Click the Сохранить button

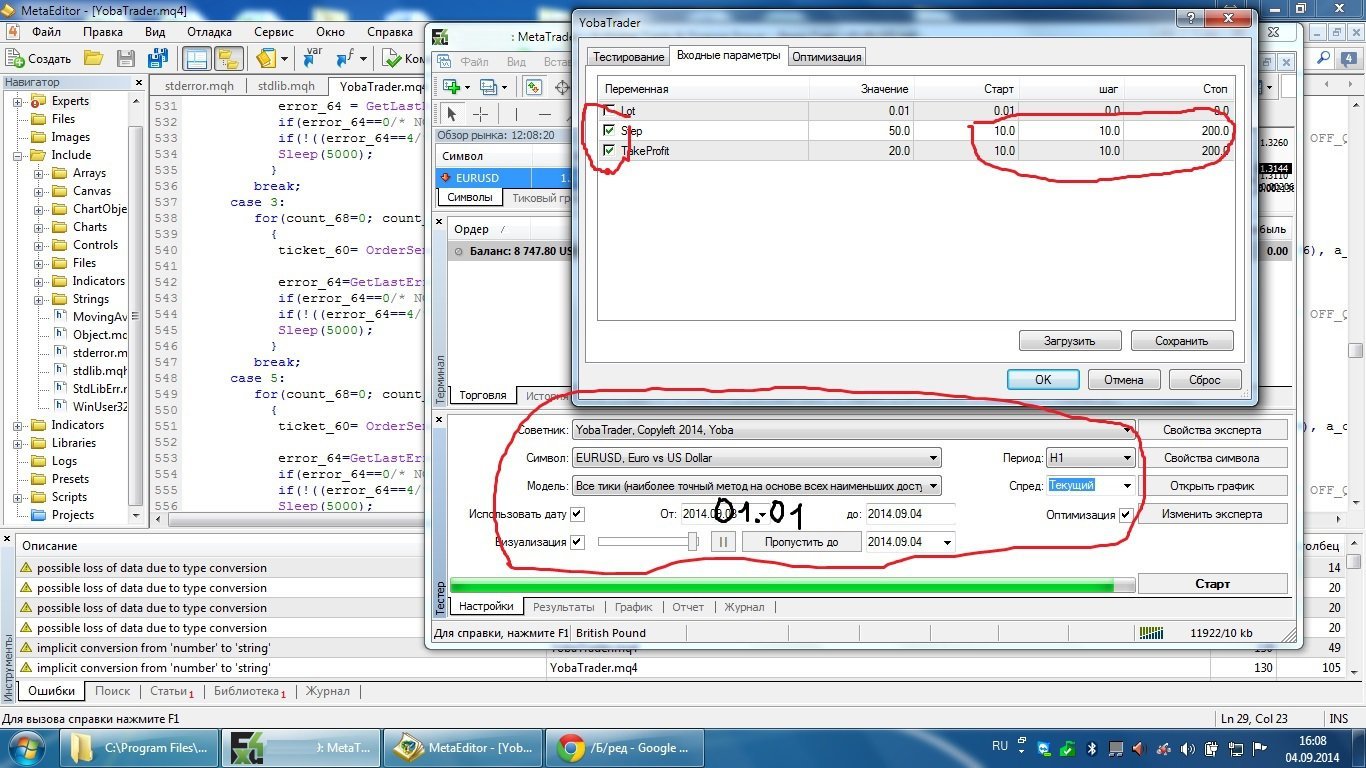1182,341
